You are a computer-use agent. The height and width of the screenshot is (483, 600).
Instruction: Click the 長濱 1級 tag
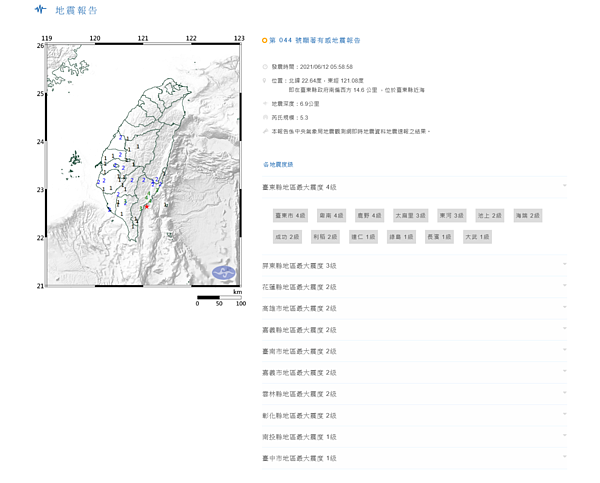(439, 237)
